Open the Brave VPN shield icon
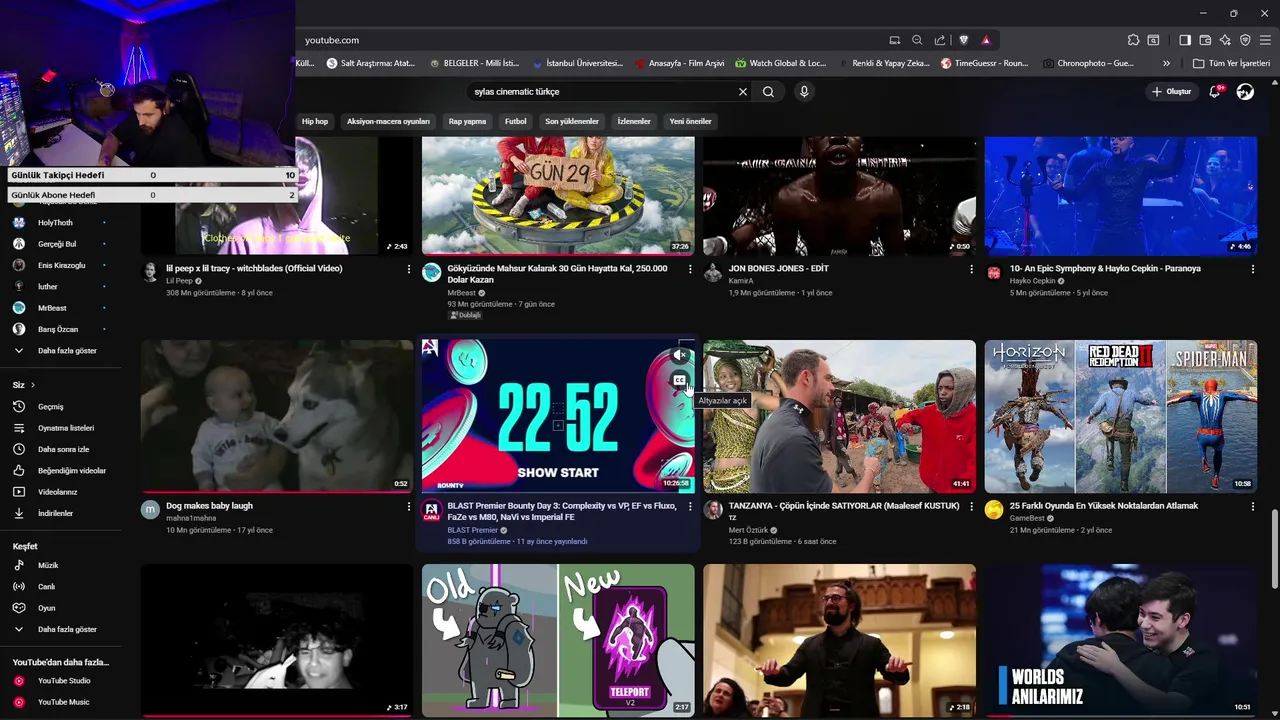The height and width of the screenshot is (720, 1280). [x=1245, y=40]
